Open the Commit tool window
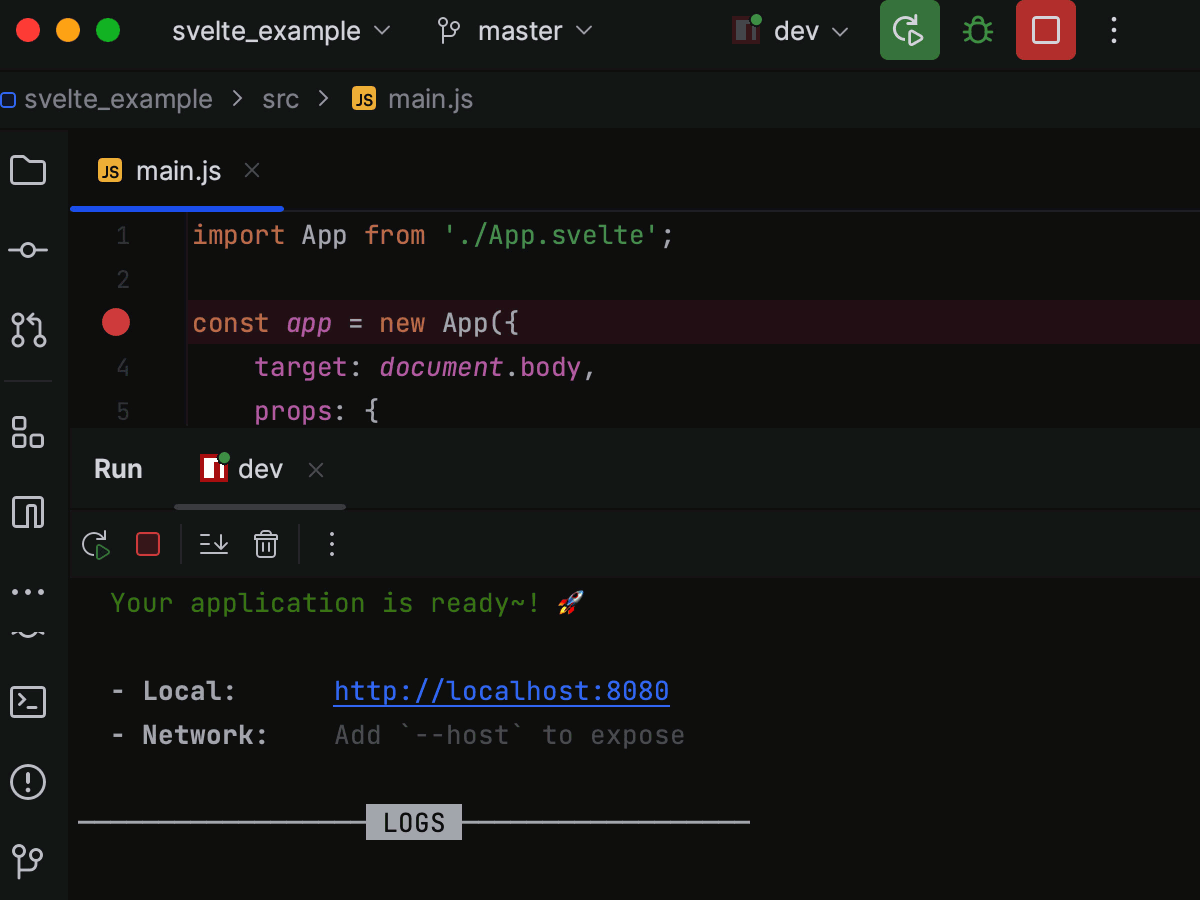The height and width of the screenshot is (900, 1200). point(28,250)
